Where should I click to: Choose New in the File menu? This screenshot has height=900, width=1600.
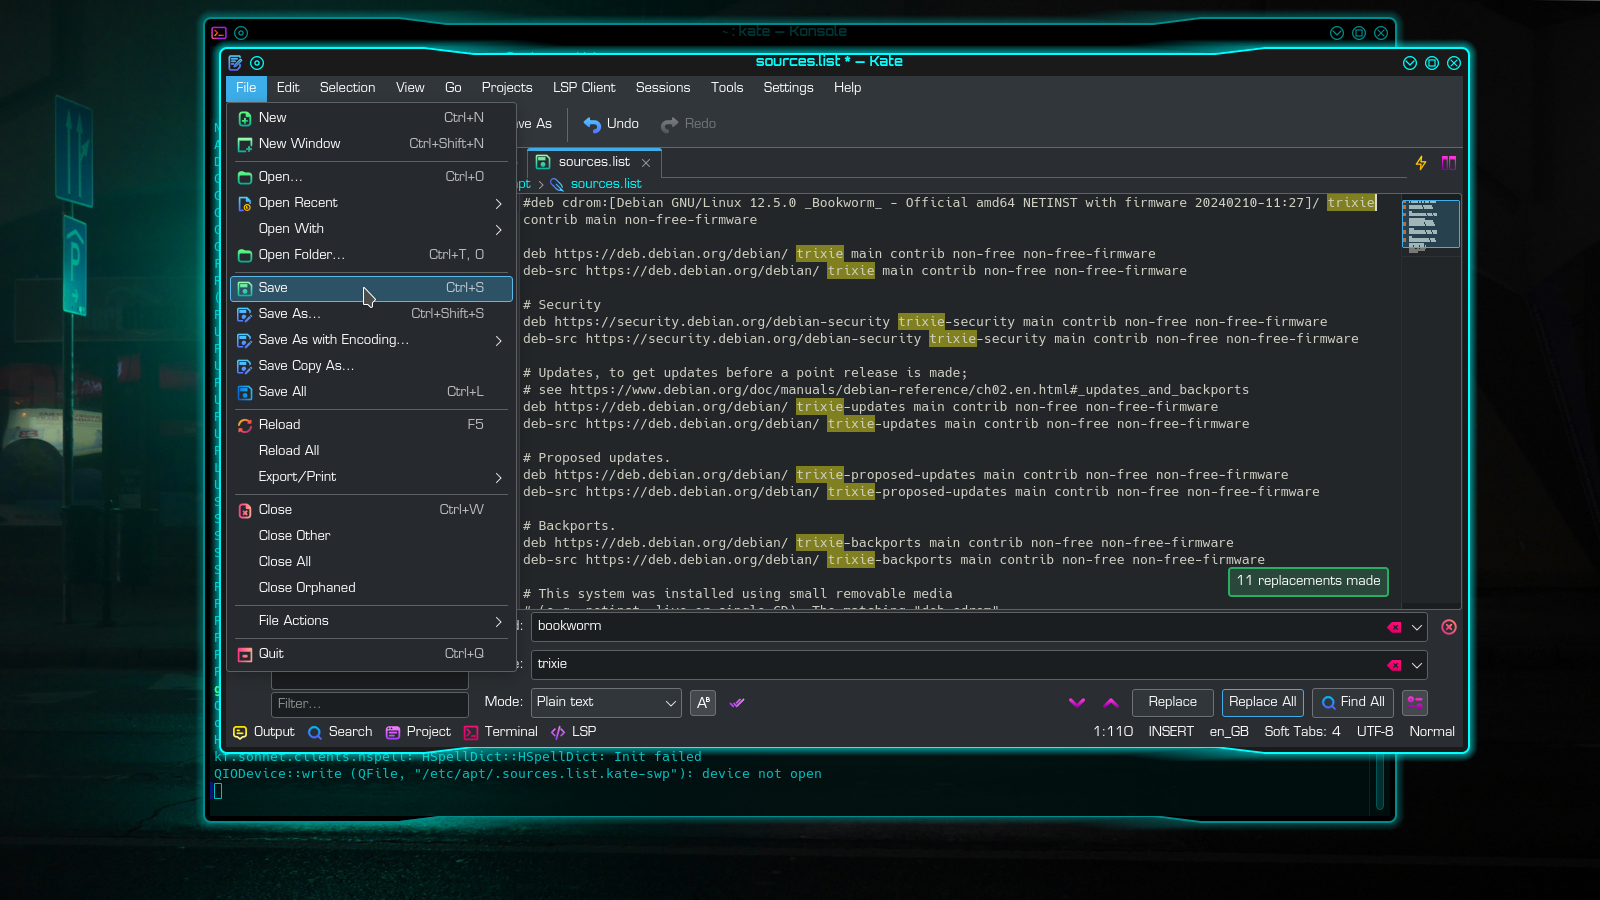(371, 118)
